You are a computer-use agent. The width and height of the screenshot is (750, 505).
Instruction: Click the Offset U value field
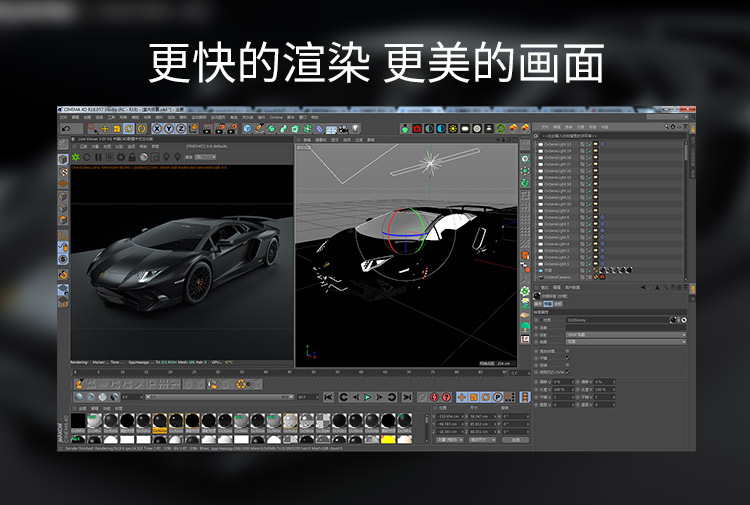pos(562,382)
